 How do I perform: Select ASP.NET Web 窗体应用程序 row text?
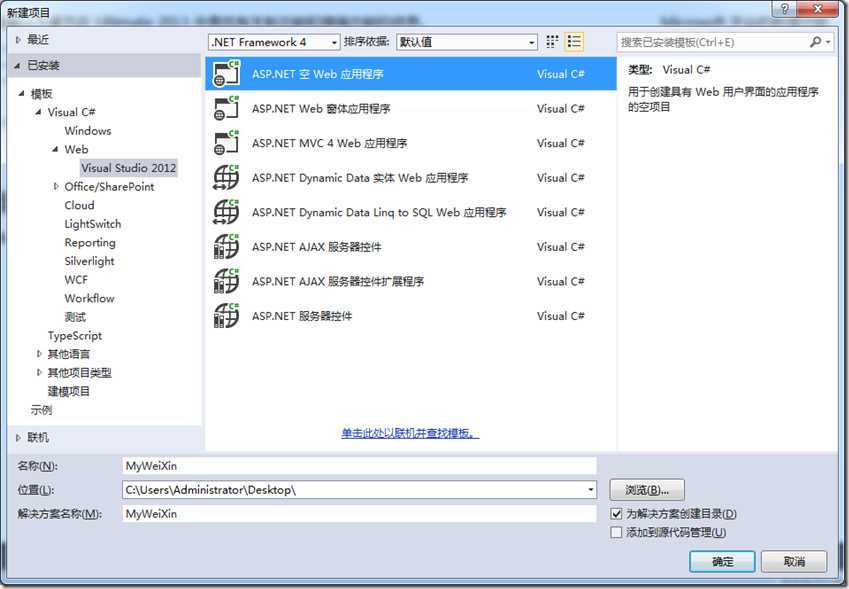coord(321,109)
